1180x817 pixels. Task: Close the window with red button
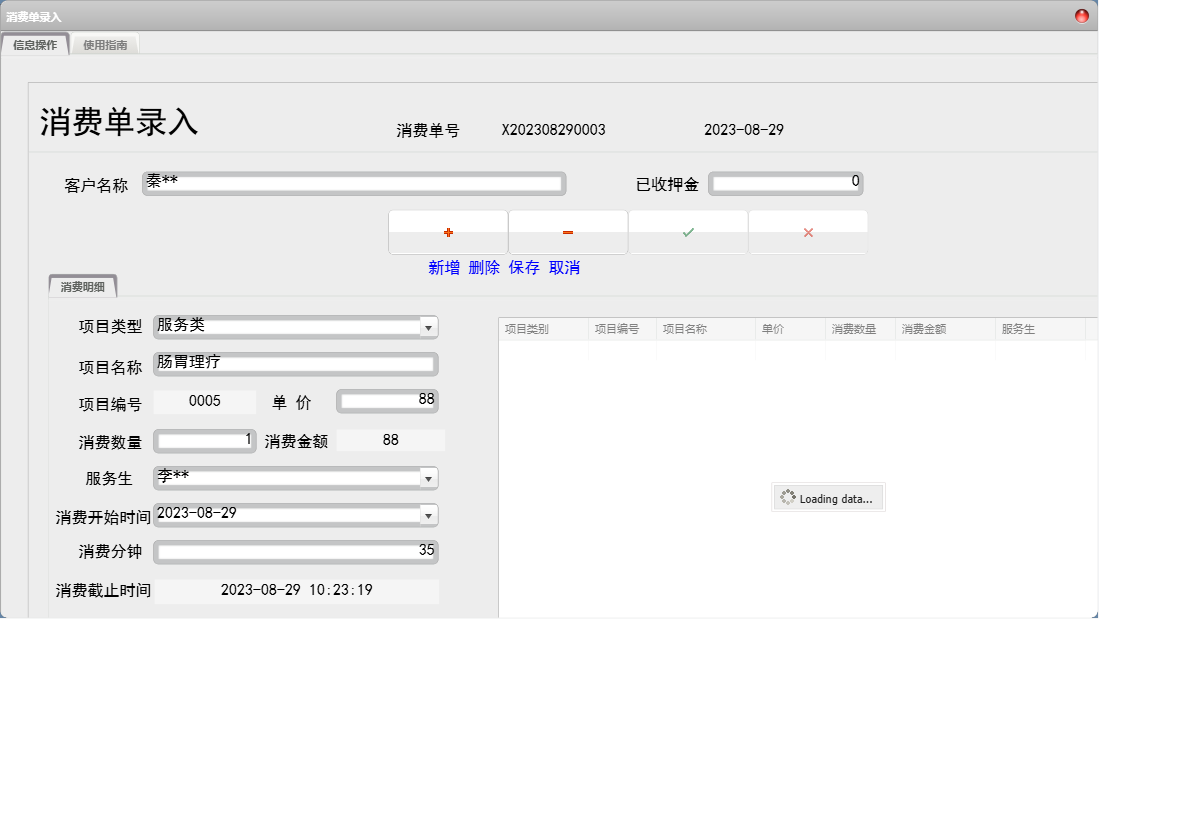click(x=1082, y=16)
